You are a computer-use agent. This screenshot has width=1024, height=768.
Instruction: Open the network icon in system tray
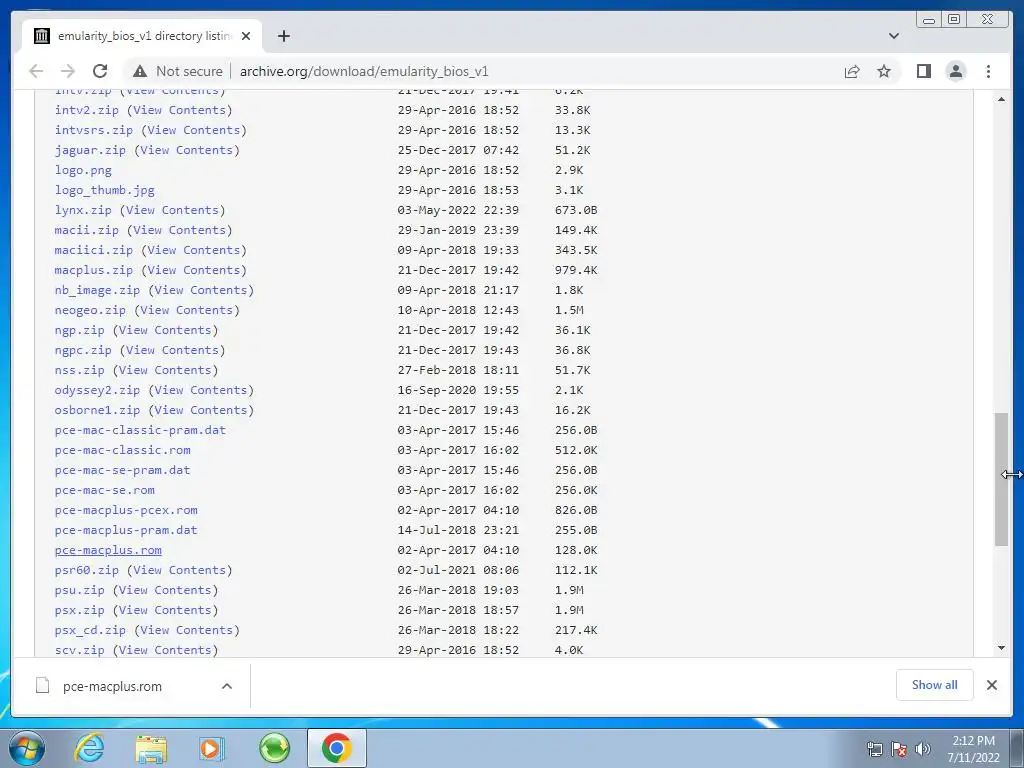tap(874, 749)
